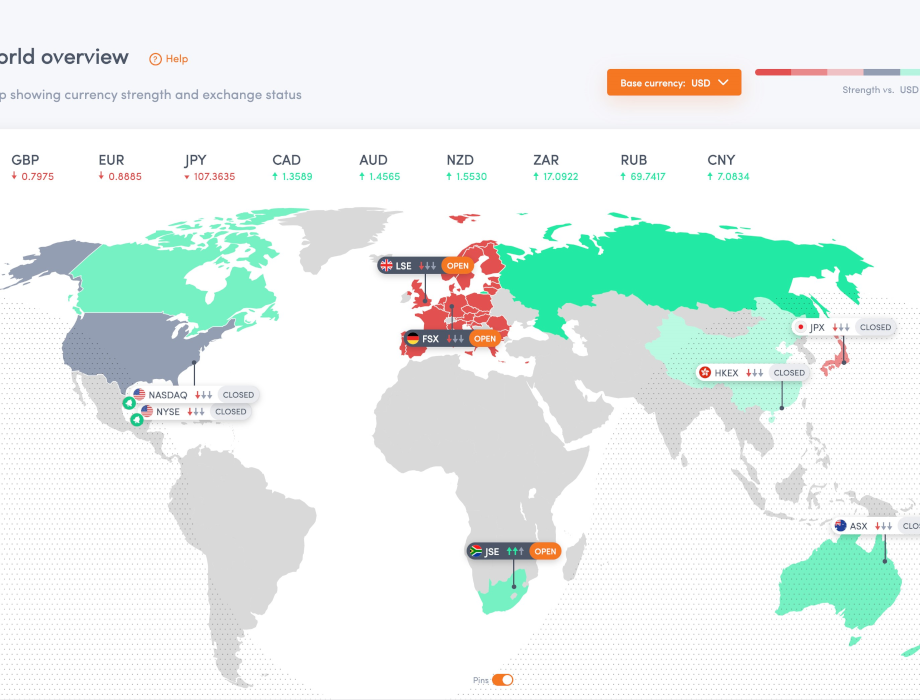Click the FSX trend arrows icon
920x700 pixels.
455,339
